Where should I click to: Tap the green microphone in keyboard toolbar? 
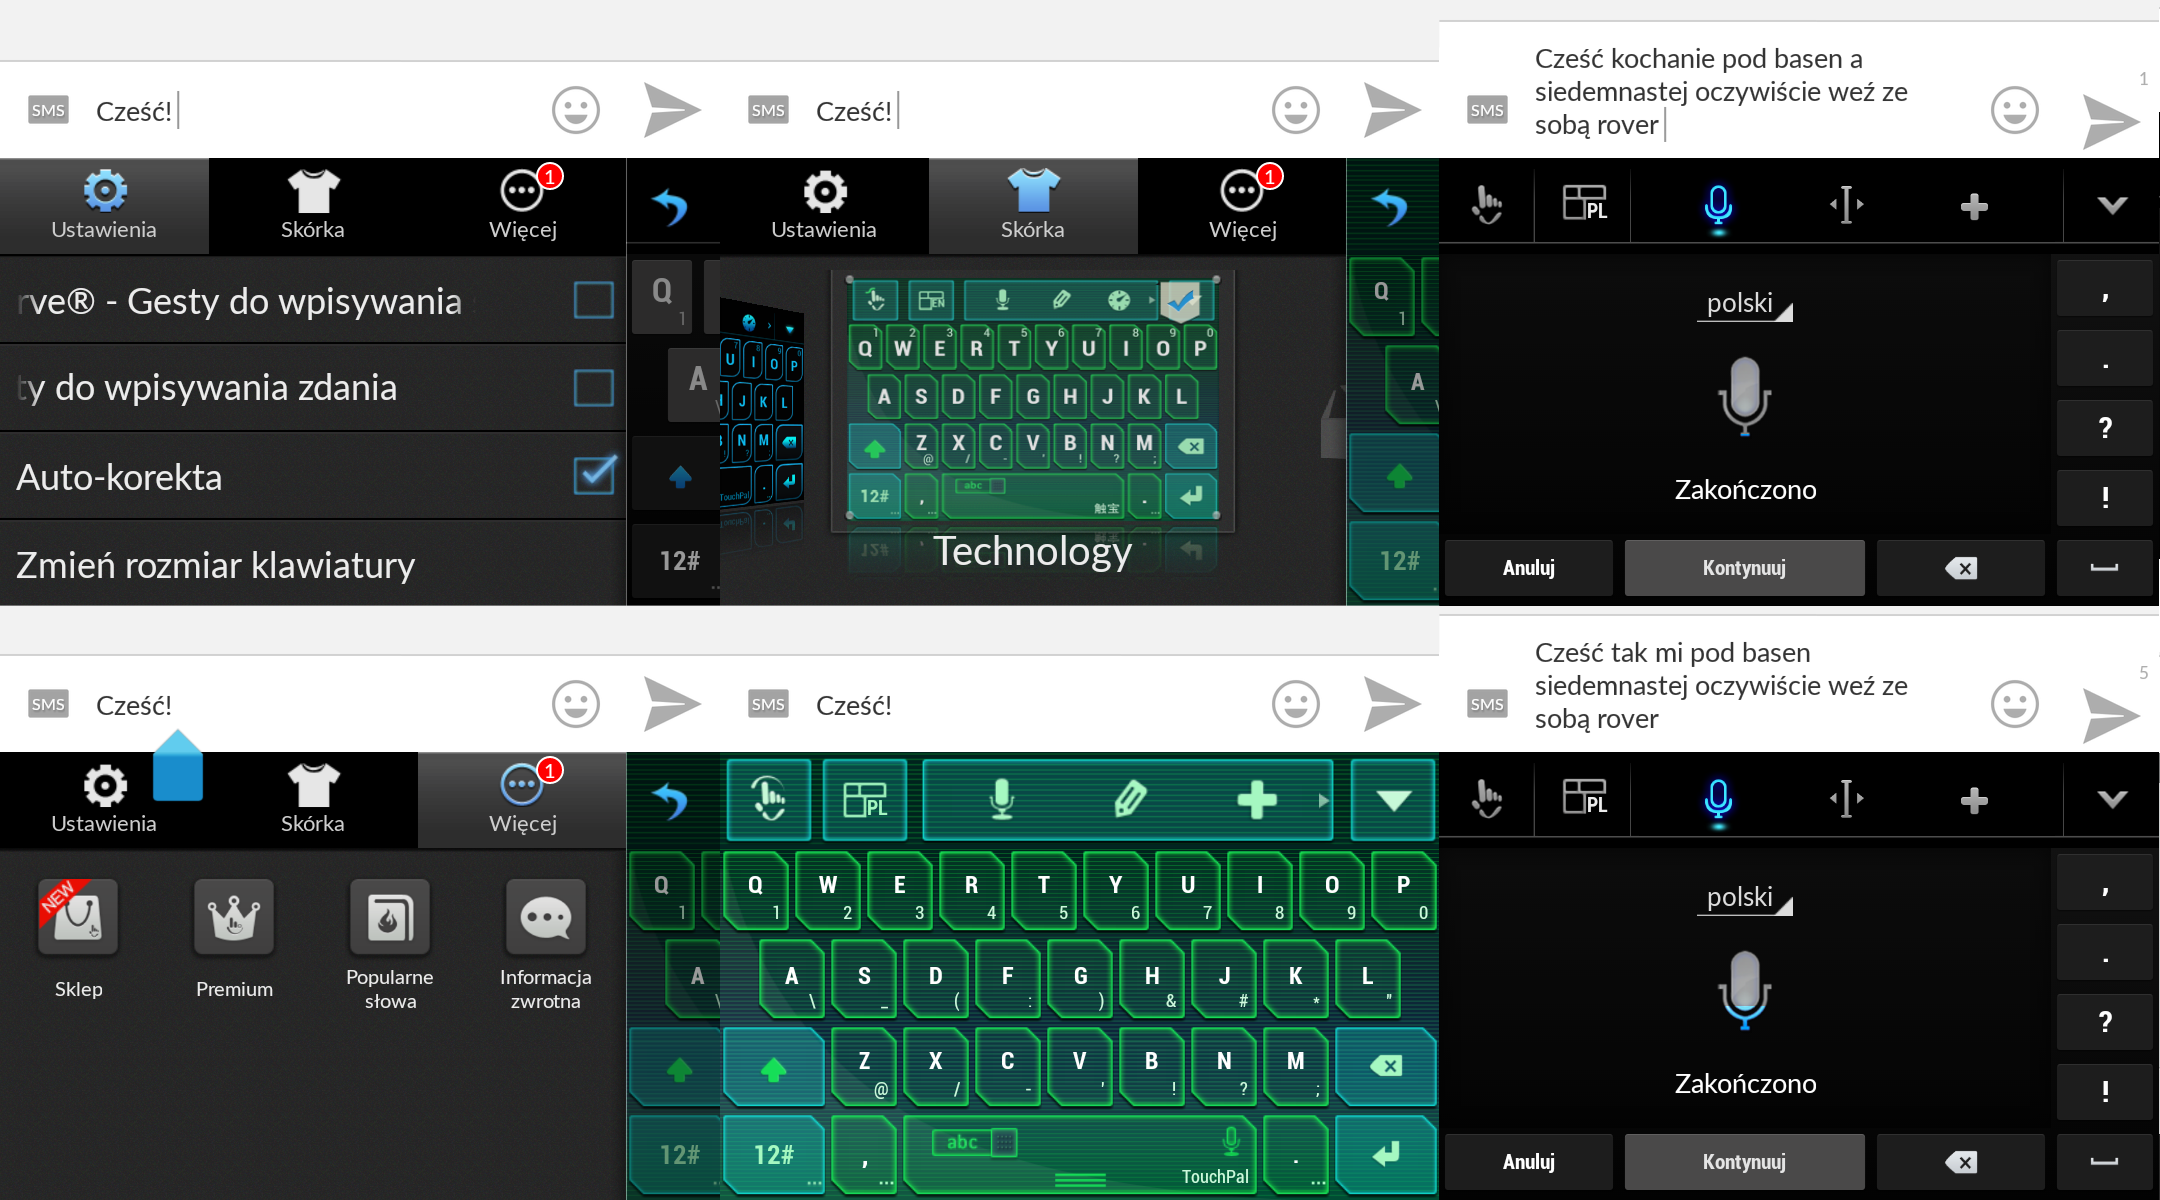[x=1002, y=799]
